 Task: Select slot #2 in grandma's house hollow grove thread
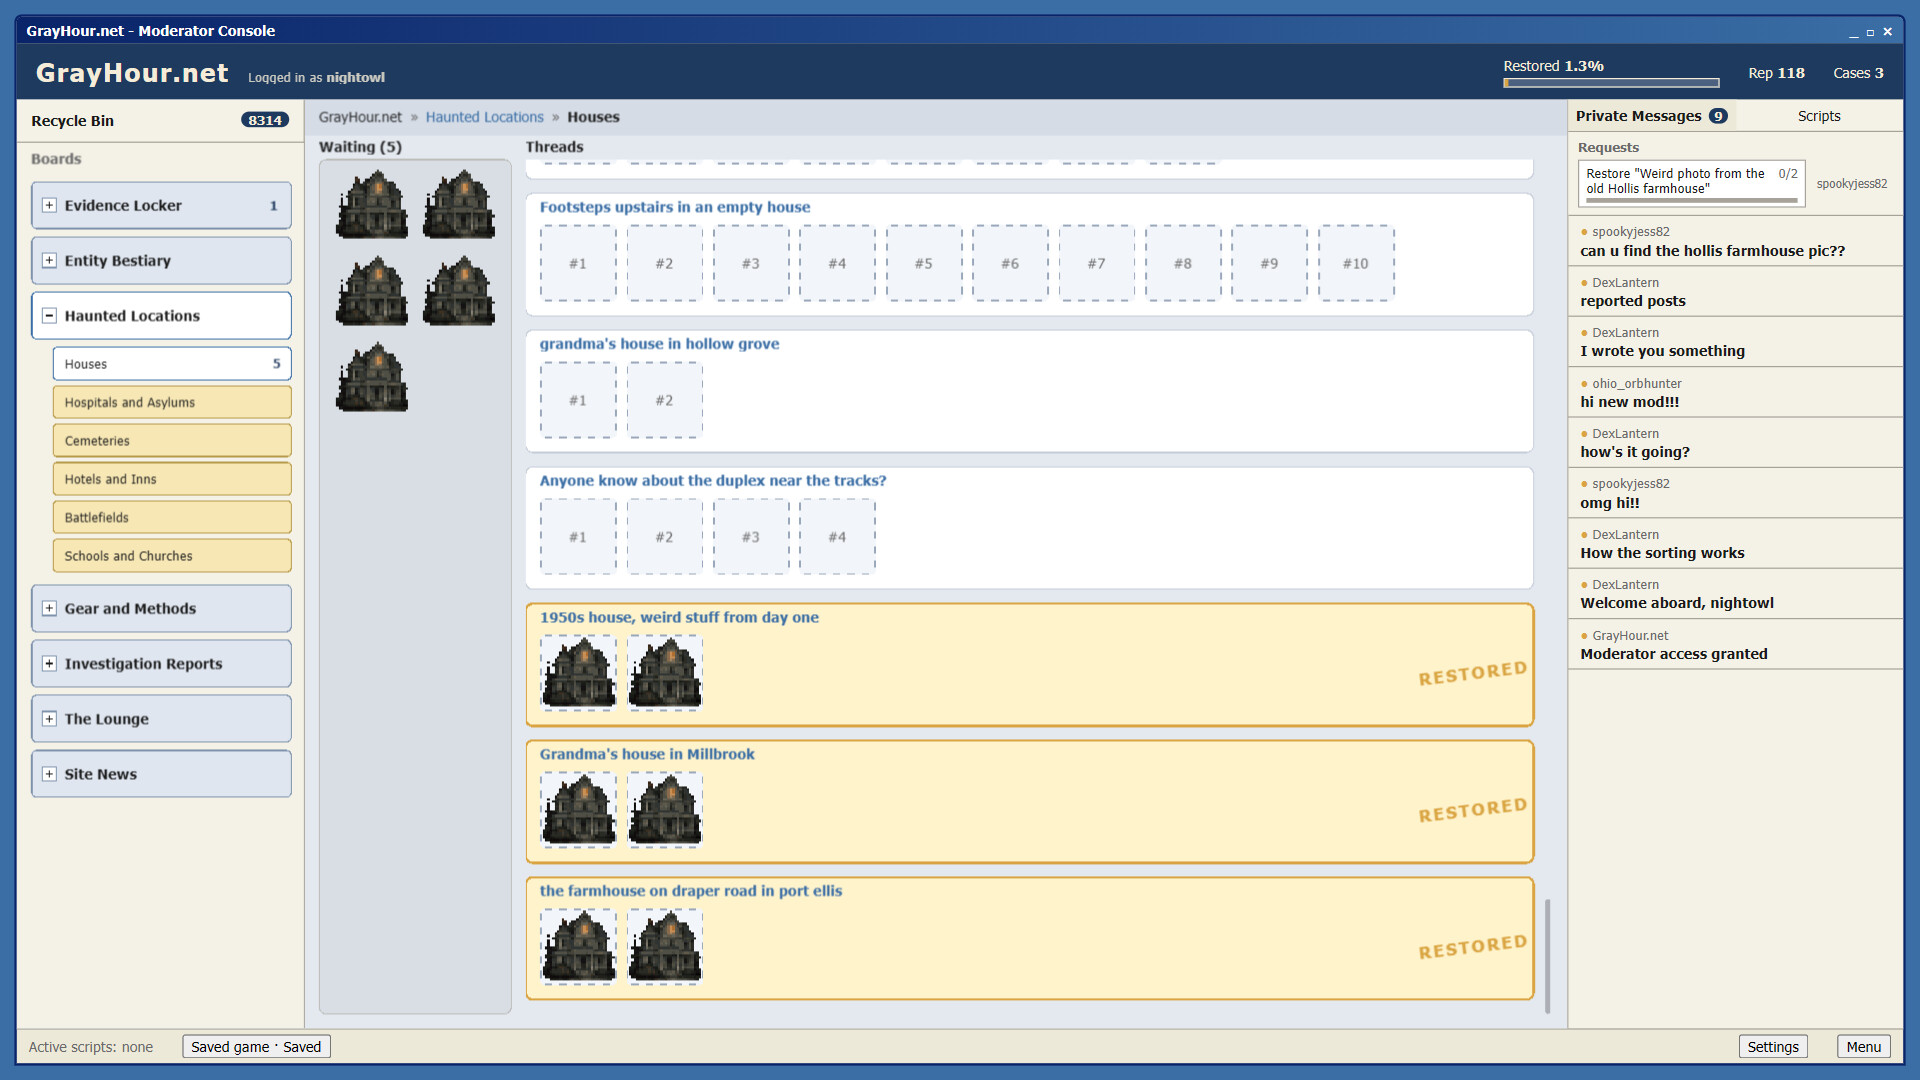pos(664,400)
